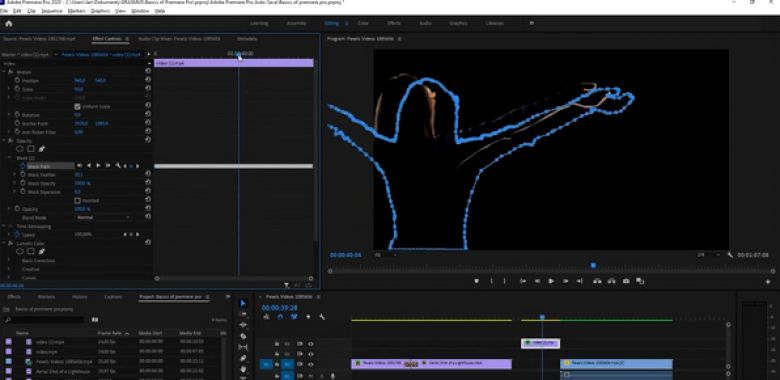Toggle animation stopwatch for Mask Opacity
Image resolution: width=780 pixels, height=380 pixels.
pos(23,183)
